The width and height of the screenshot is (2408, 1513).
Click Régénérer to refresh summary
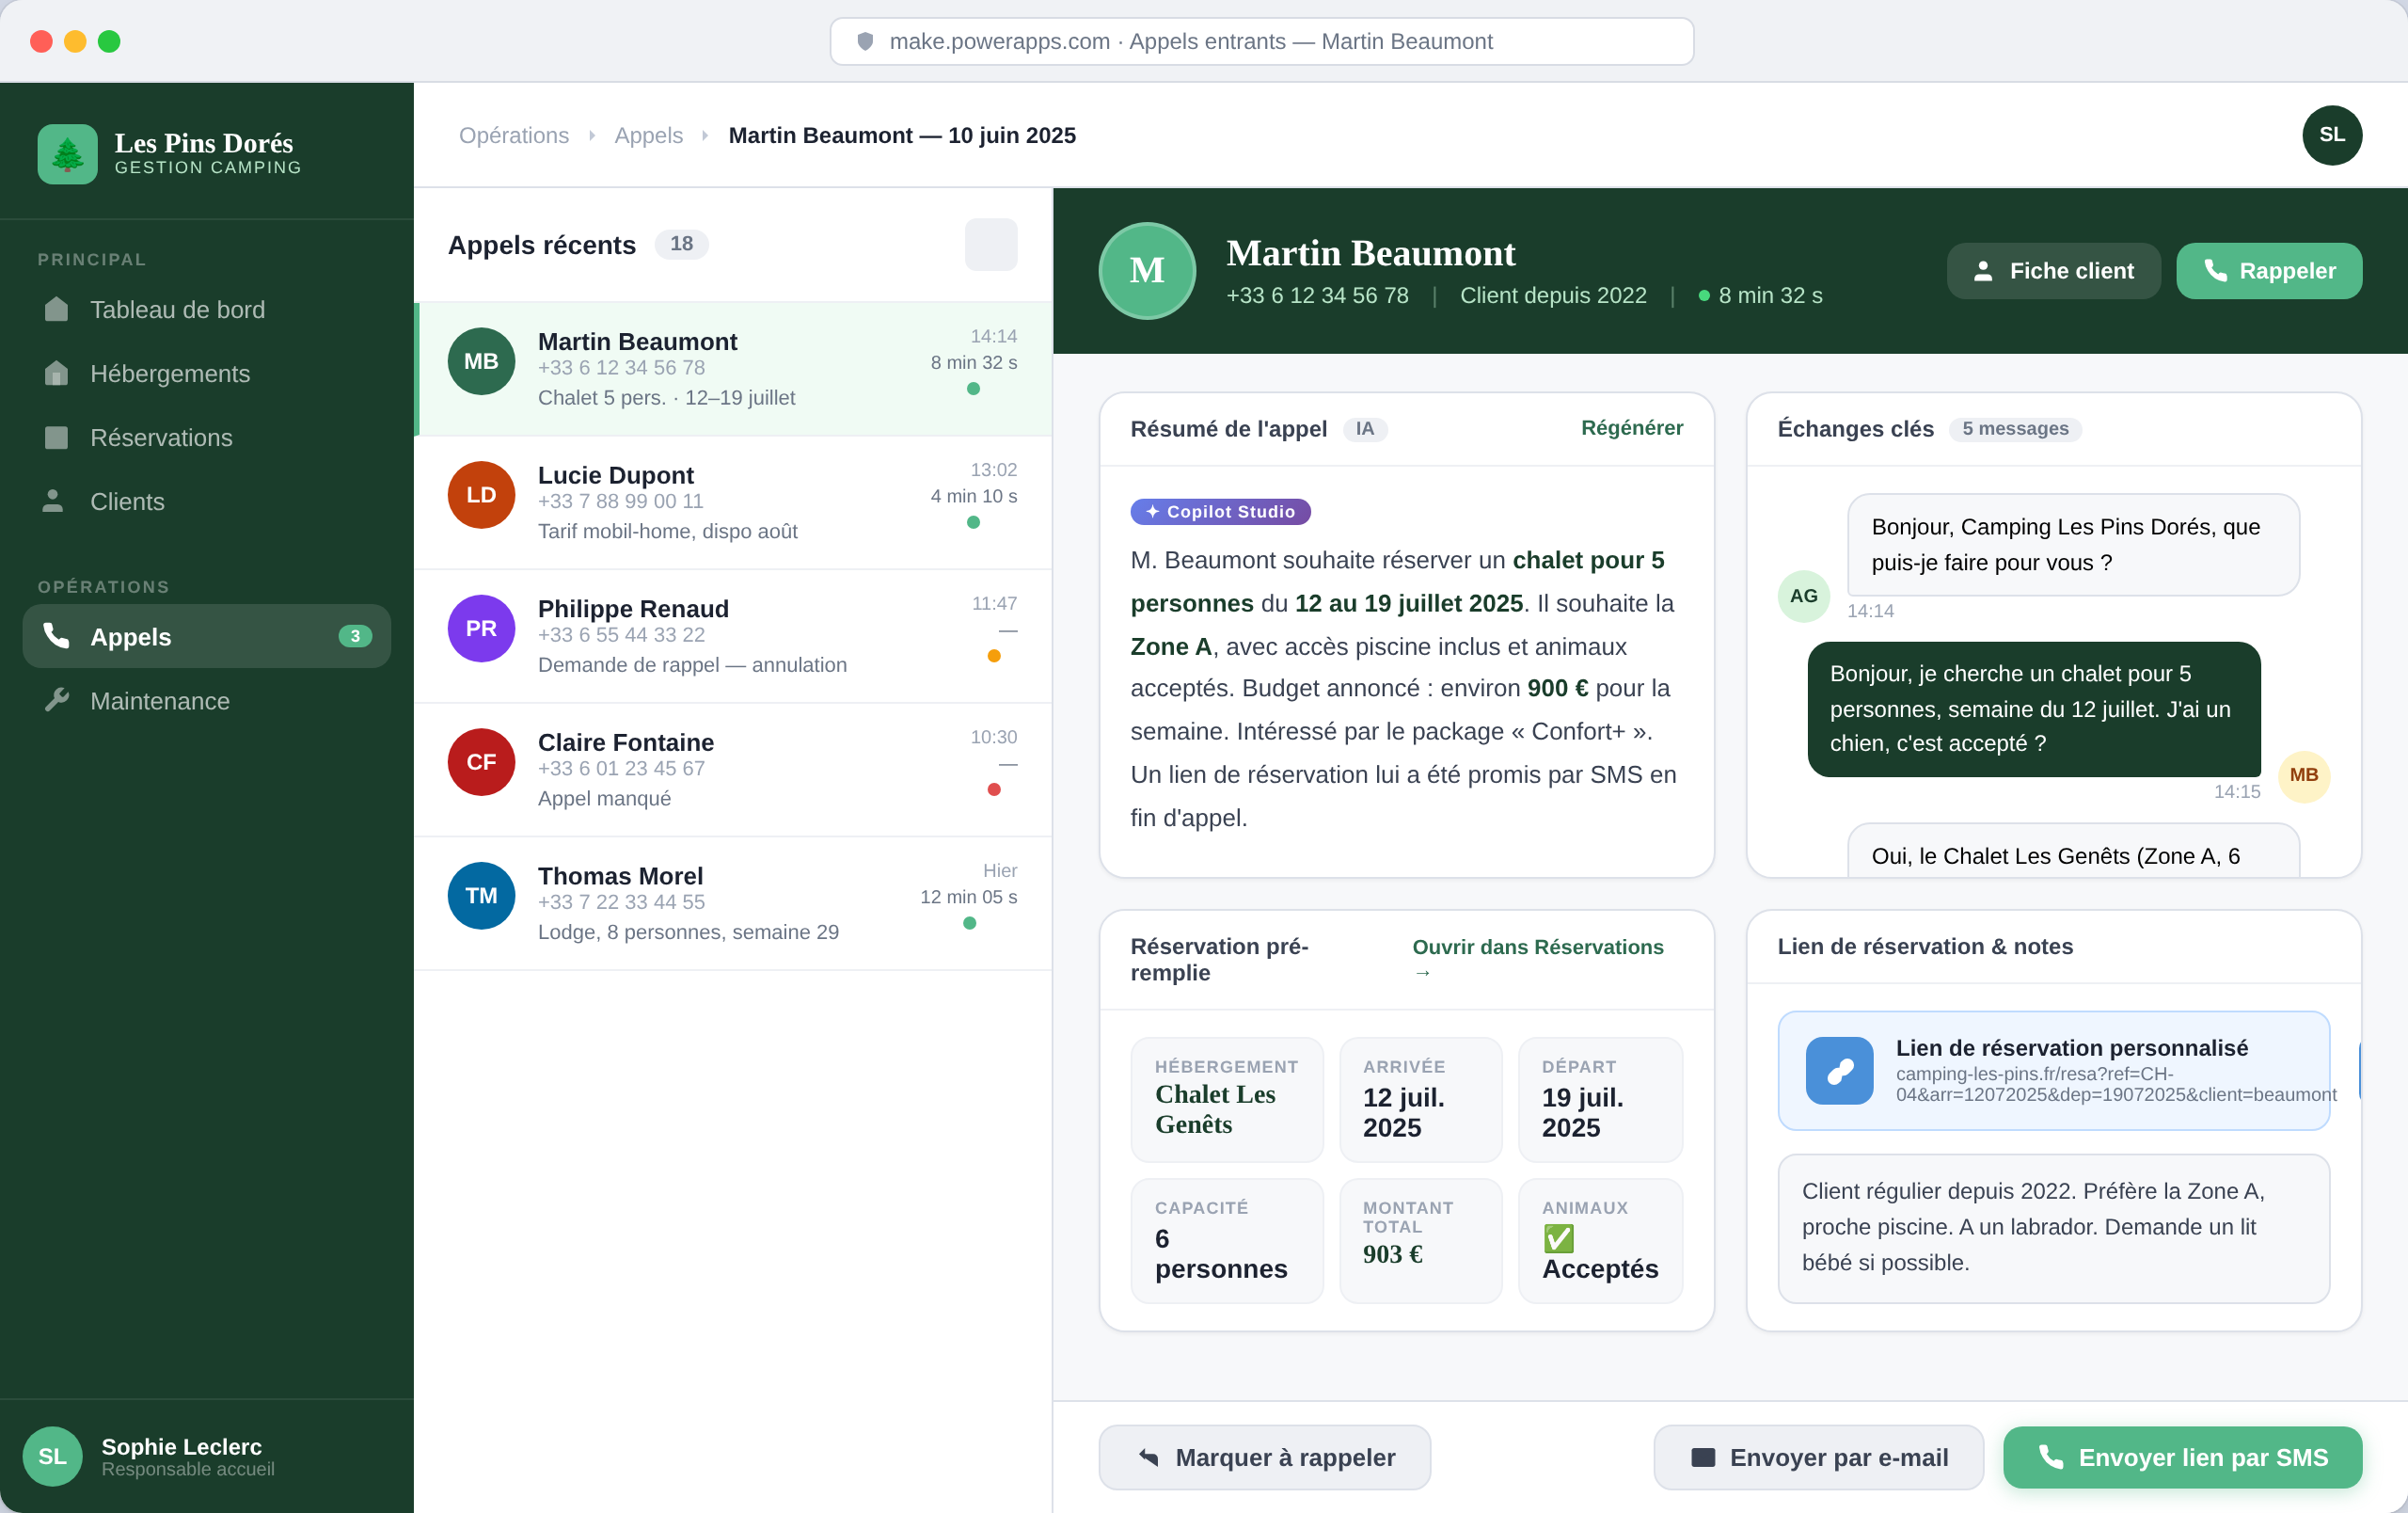coord(1631,428)
